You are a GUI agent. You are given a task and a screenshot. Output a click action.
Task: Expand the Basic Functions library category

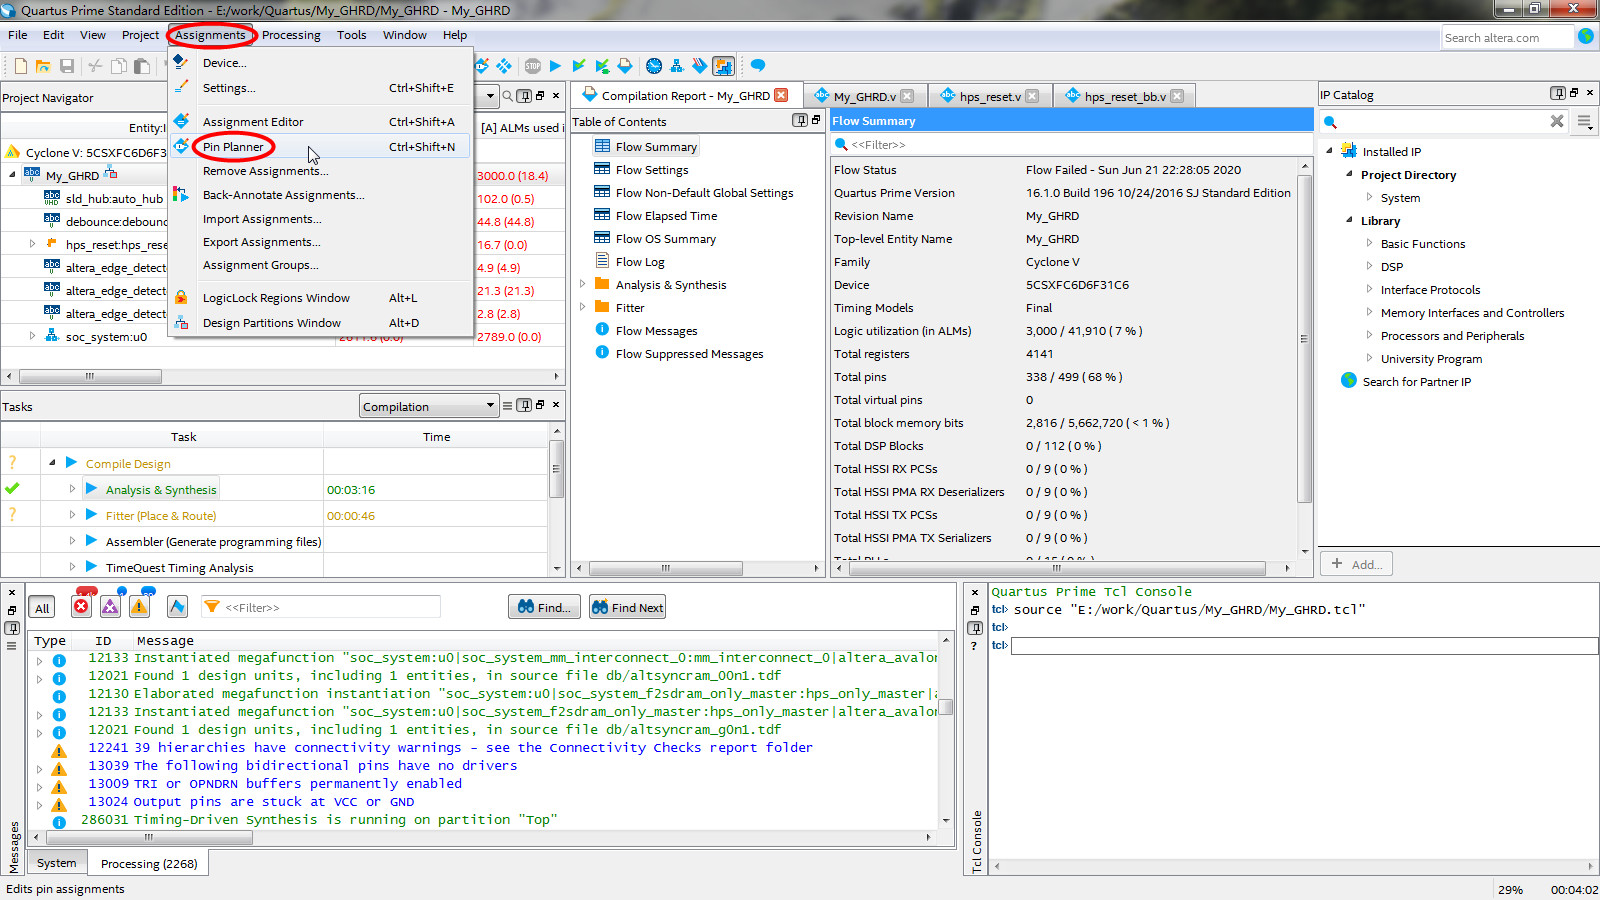(x=1370, y=243)
